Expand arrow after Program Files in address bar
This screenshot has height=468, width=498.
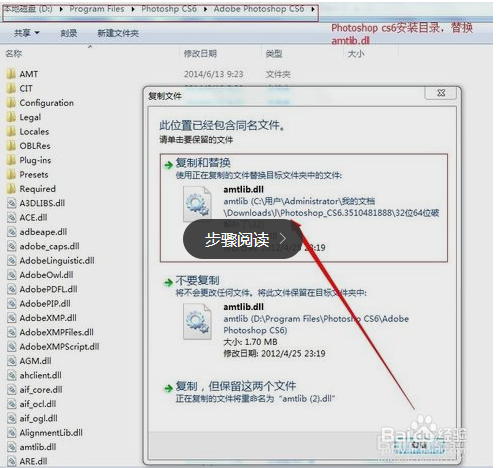pyautogui.click(x=133, y=9)
